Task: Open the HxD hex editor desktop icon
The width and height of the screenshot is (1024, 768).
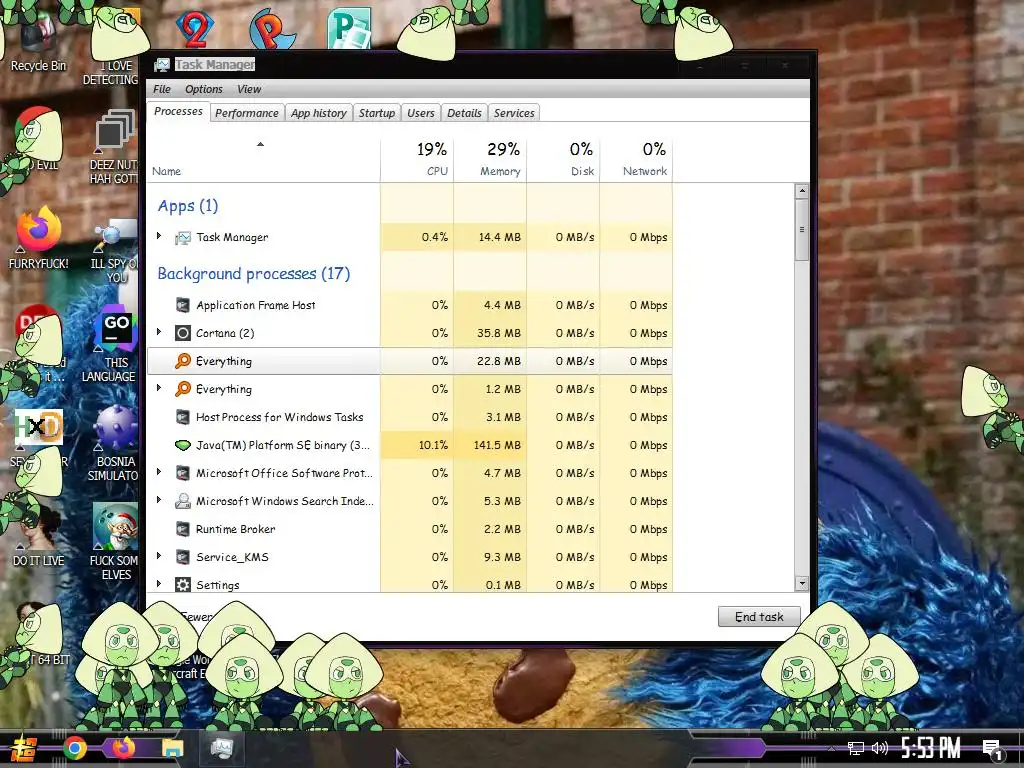Action: 39,428
